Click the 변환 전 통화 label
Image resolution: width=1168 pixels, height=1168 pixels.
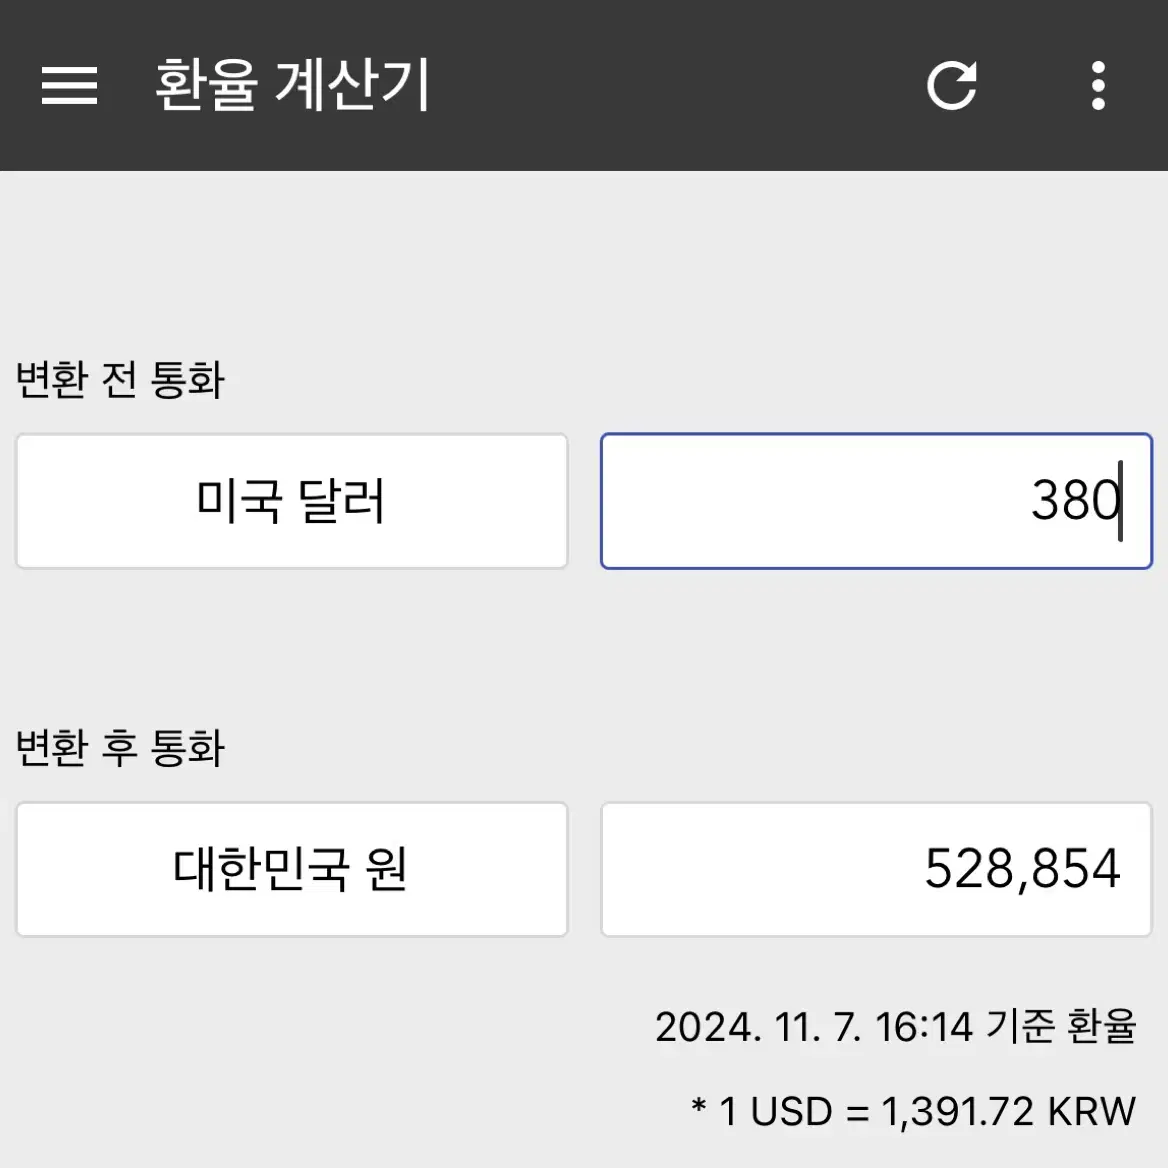coord(120,379)
